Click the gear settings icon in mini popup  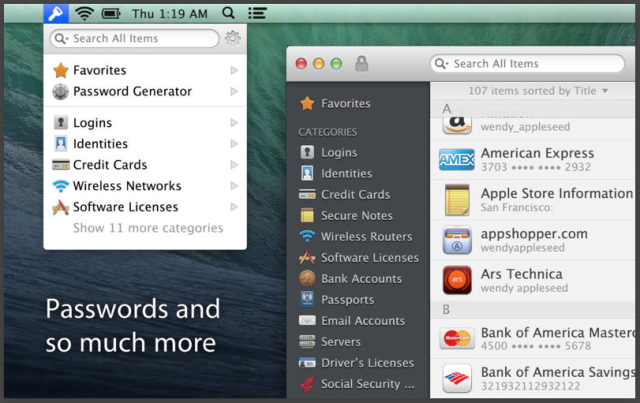pyautogui.click(x=233, y=38)
